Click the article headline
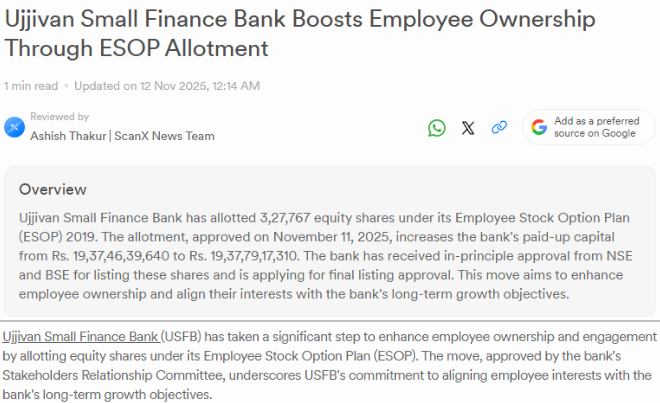 [297, 32]
